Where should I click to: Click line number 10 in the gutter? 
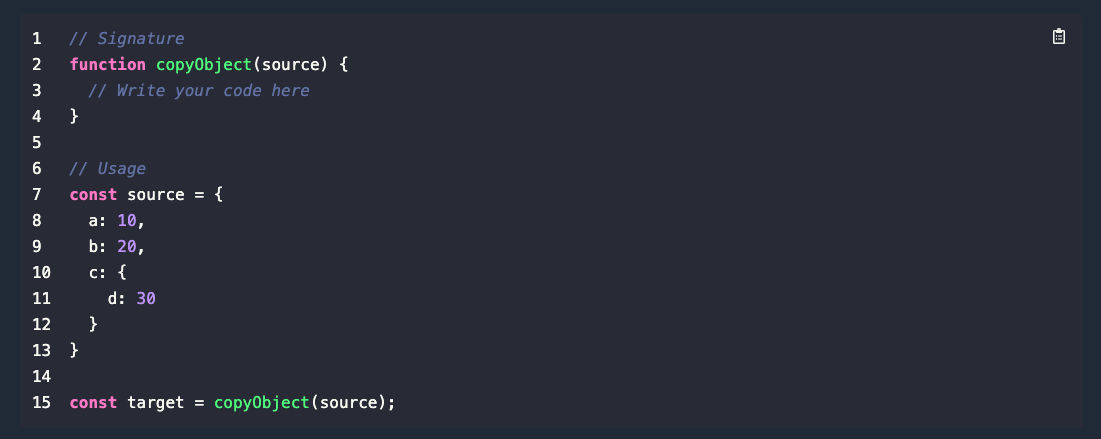click(41, 273)
